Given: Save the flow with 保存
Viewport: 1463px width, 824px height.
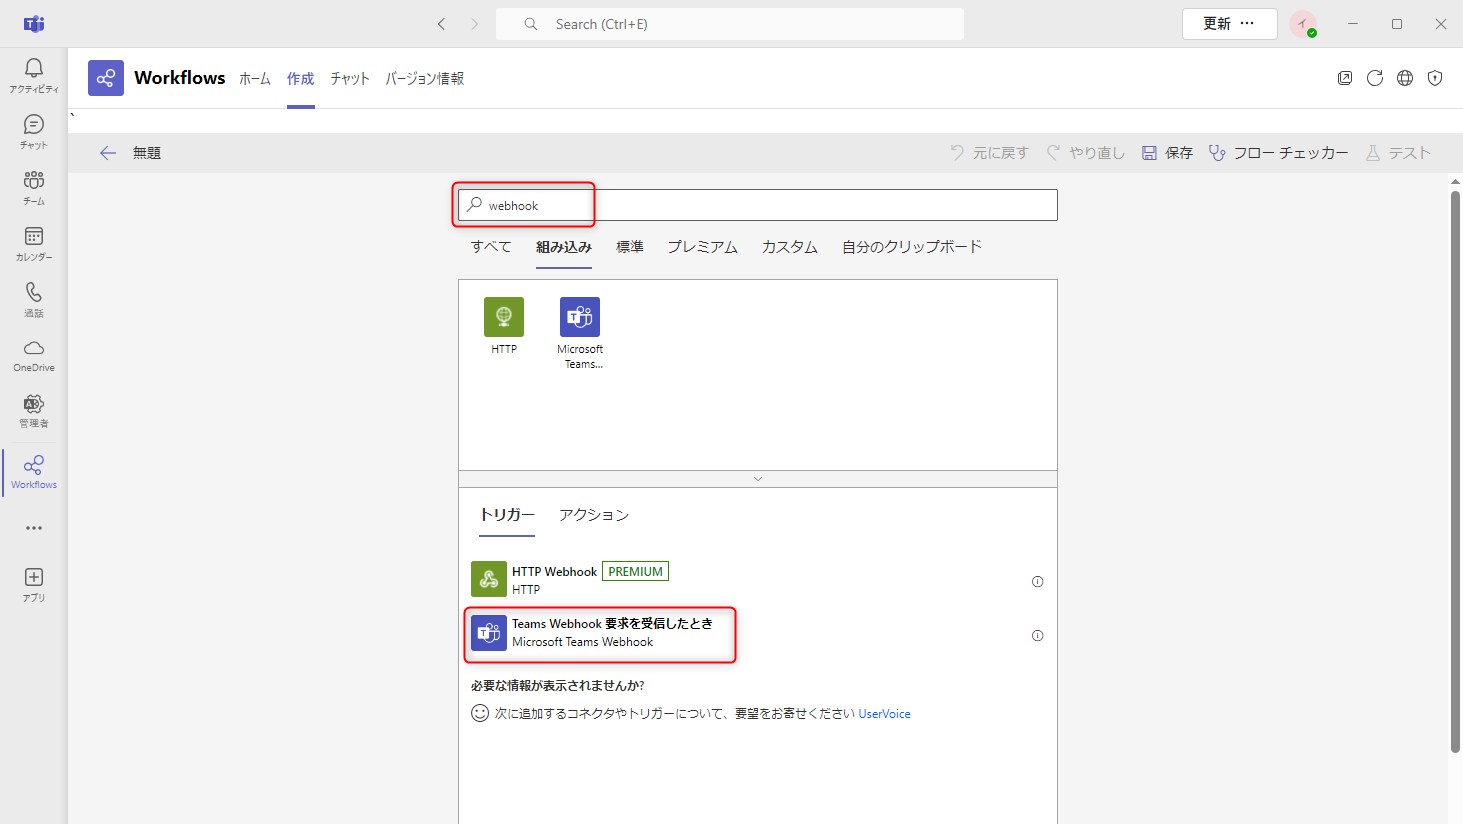Looking at the screenshot, I should [1167, 153].
